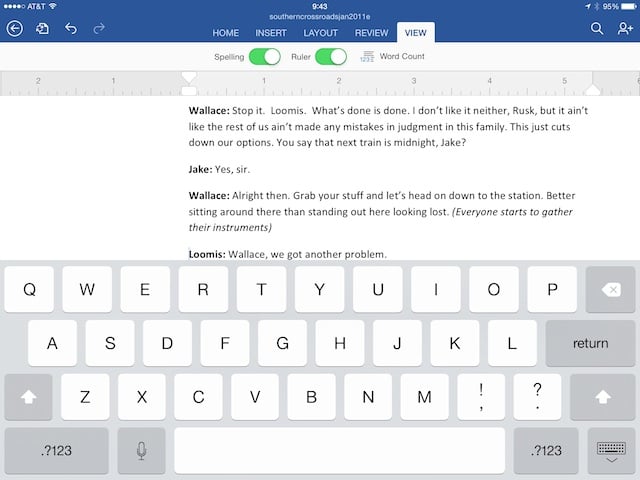Tap the B key
Screen dimensions: 640x480
(311, 397)
